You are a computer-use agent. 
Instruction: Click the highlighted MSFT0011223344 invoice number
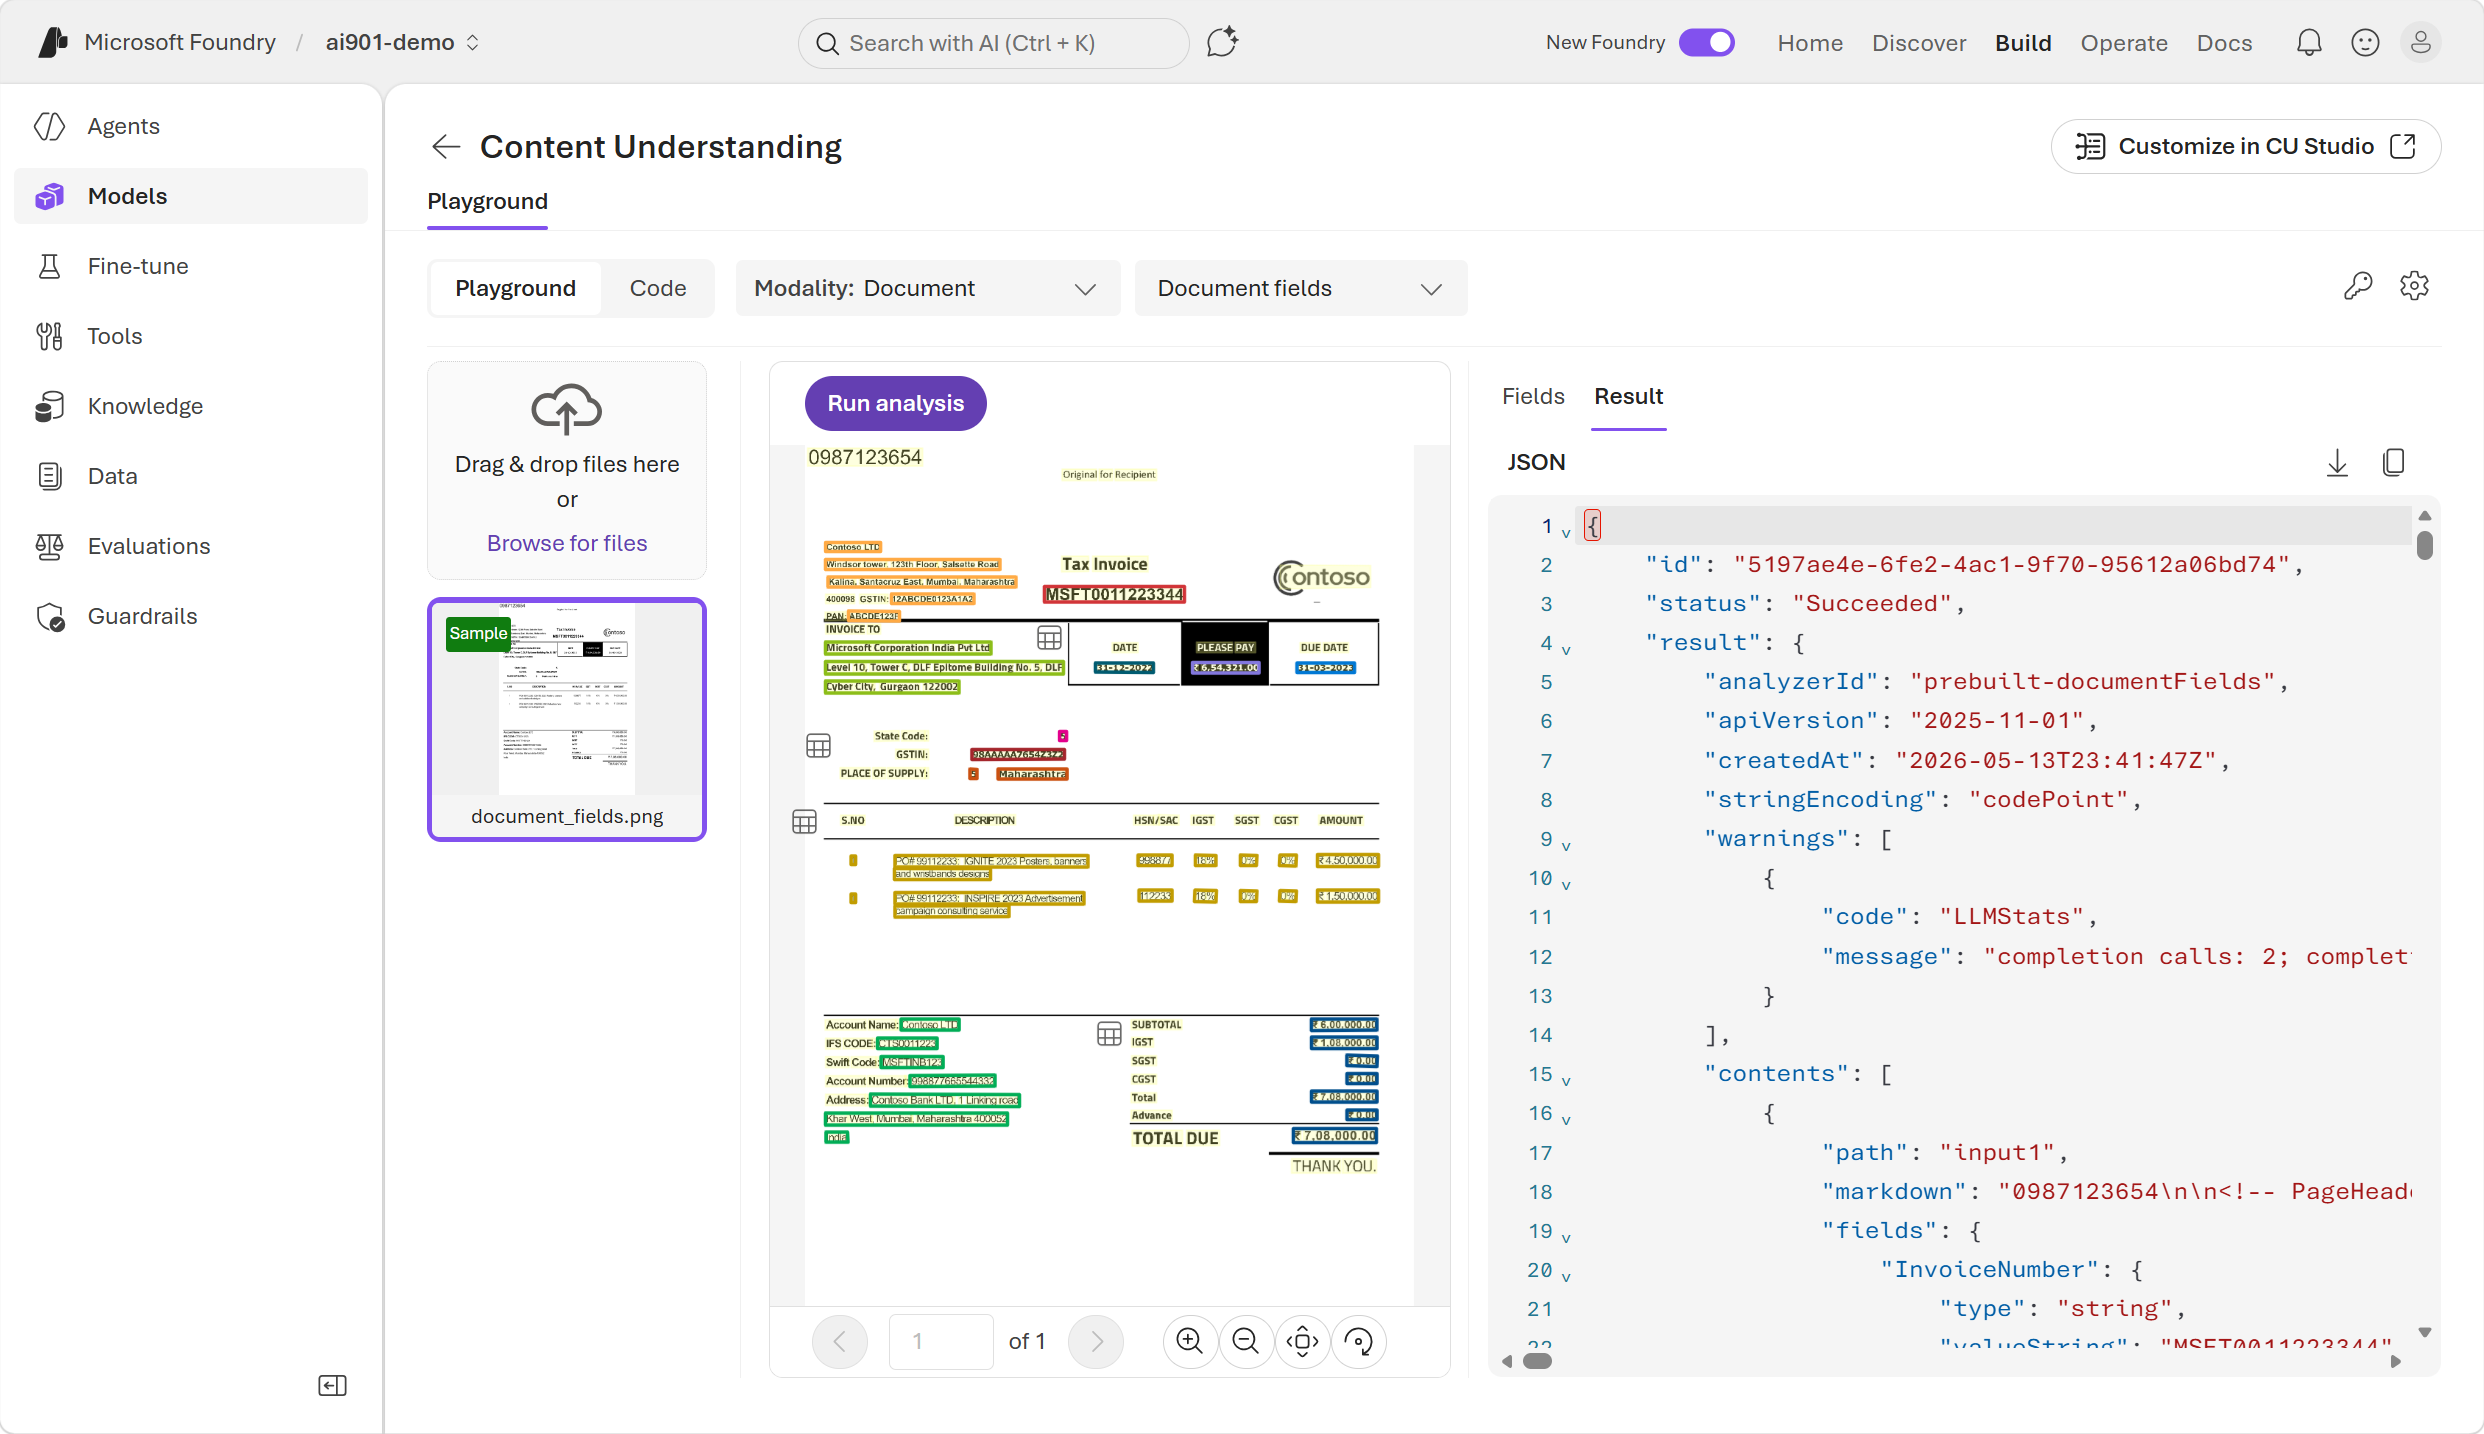click(1114, 594)
